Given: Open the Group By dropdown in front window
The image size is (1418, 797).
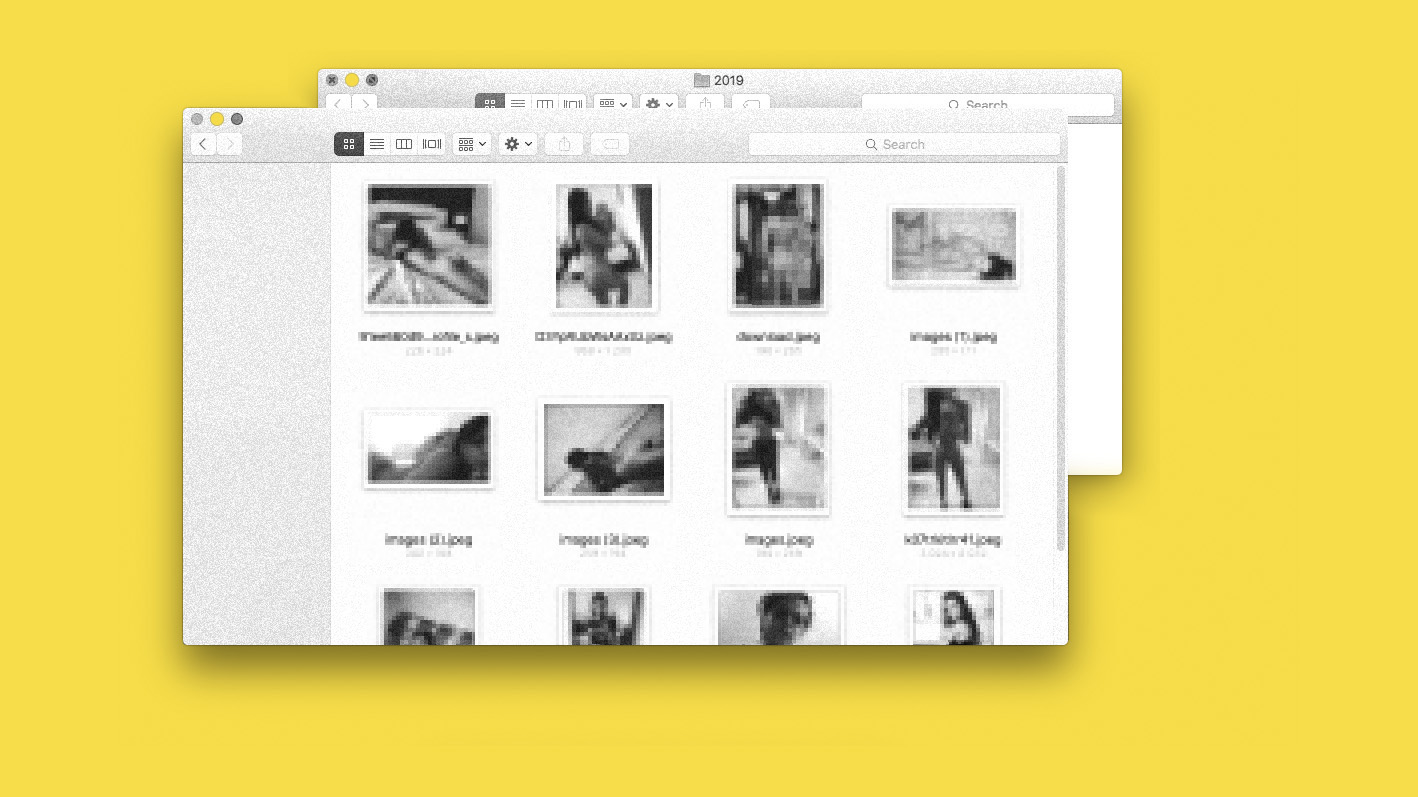Looking at the screenshot, I should coord(472,144).
